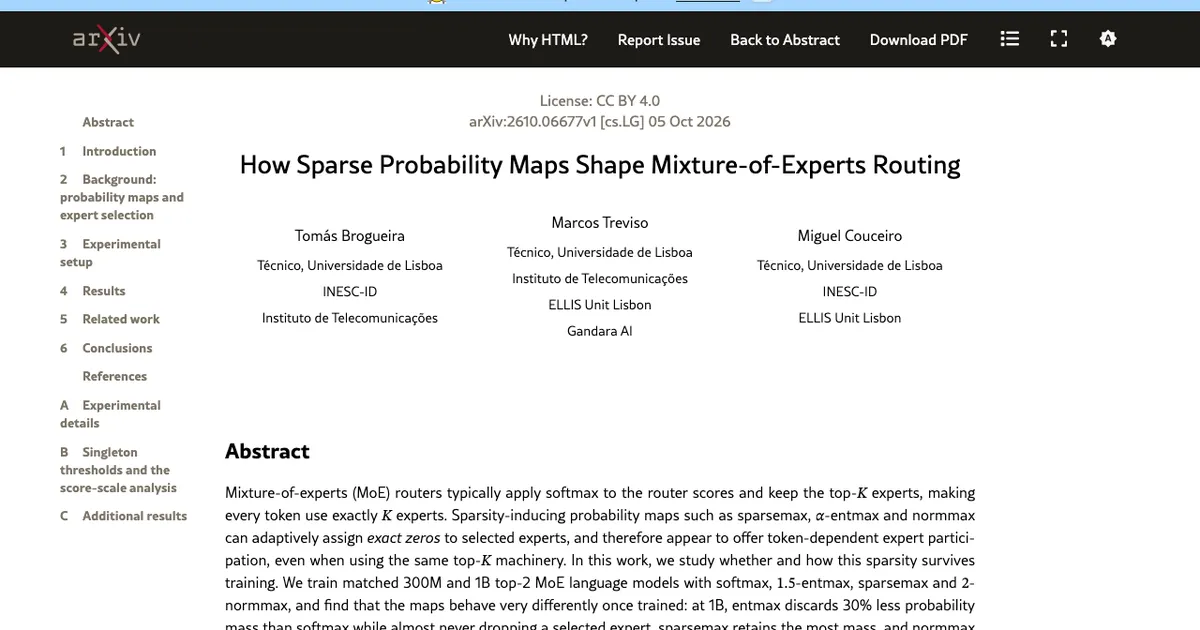1200x630 pixels.
Task: Click ELLIS Unit Lisbon under Miguel Couceiro
Action: coord(850,318)
